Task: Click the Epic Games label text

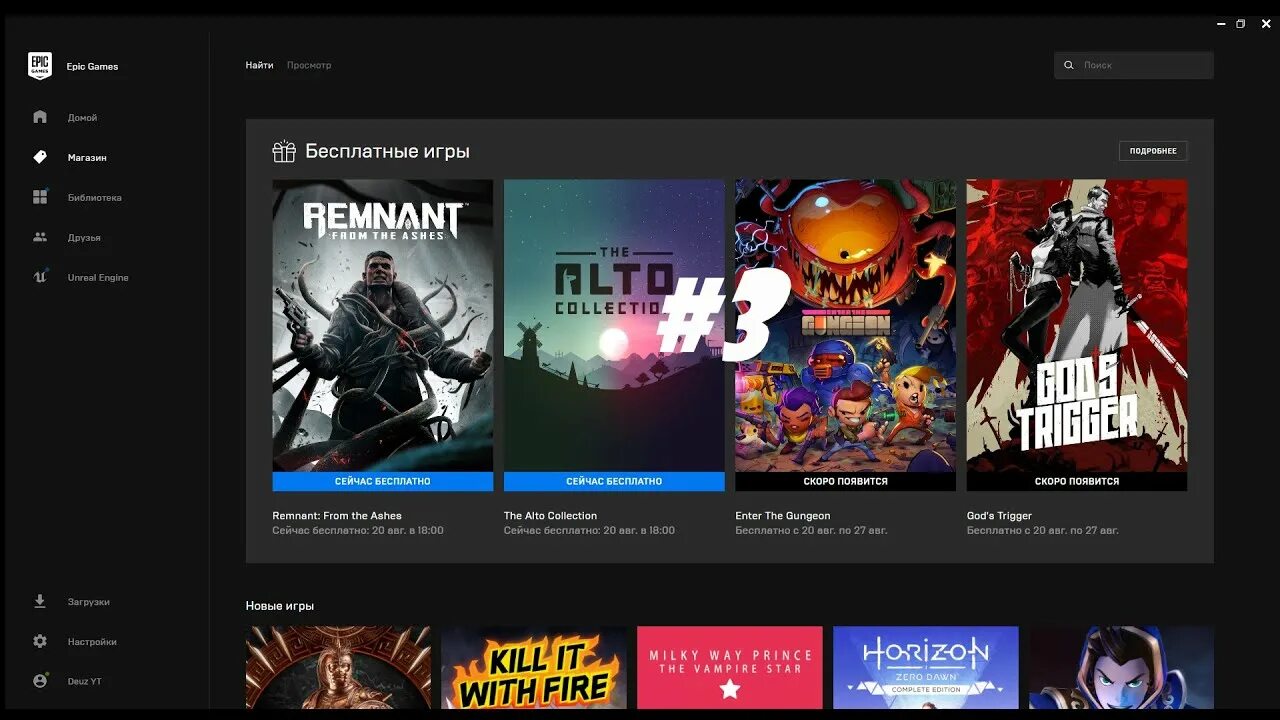Action: click(x=92, y=67)
